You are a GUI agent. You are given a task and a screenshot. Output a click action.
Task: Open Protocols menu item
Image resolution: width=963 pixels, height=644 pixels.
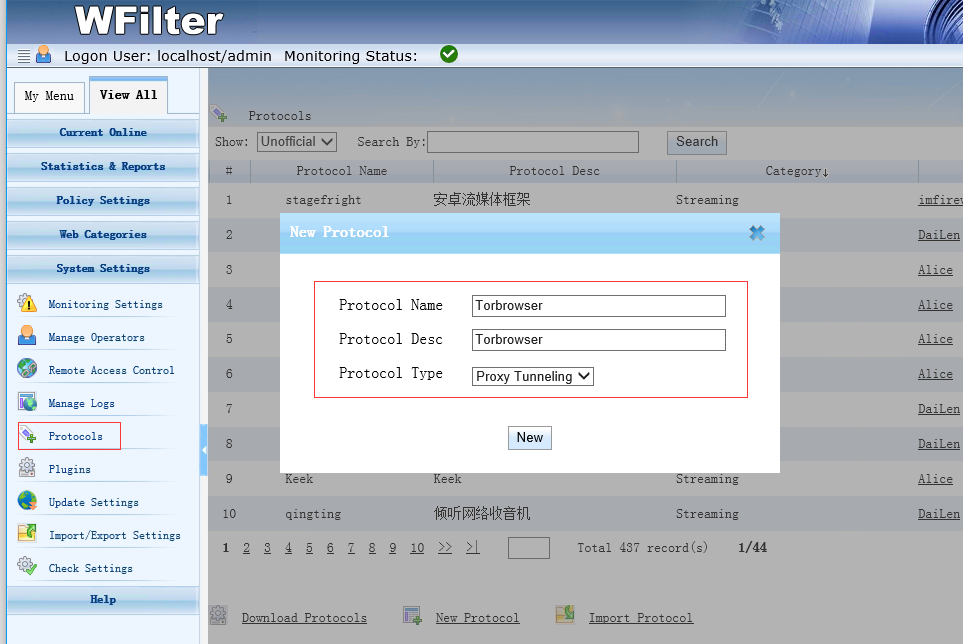tap(76, 436)
